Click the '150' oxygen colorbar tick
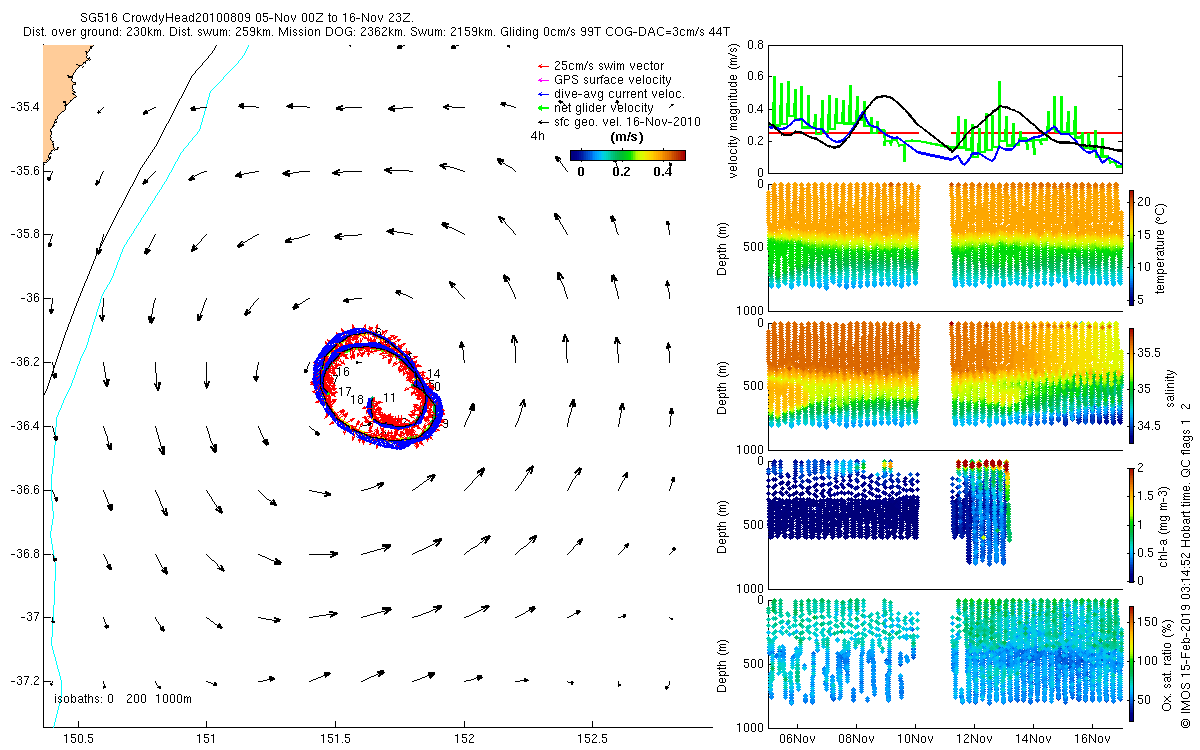The height and width of the screenshot is (750, 1200). pos(1148,622)
